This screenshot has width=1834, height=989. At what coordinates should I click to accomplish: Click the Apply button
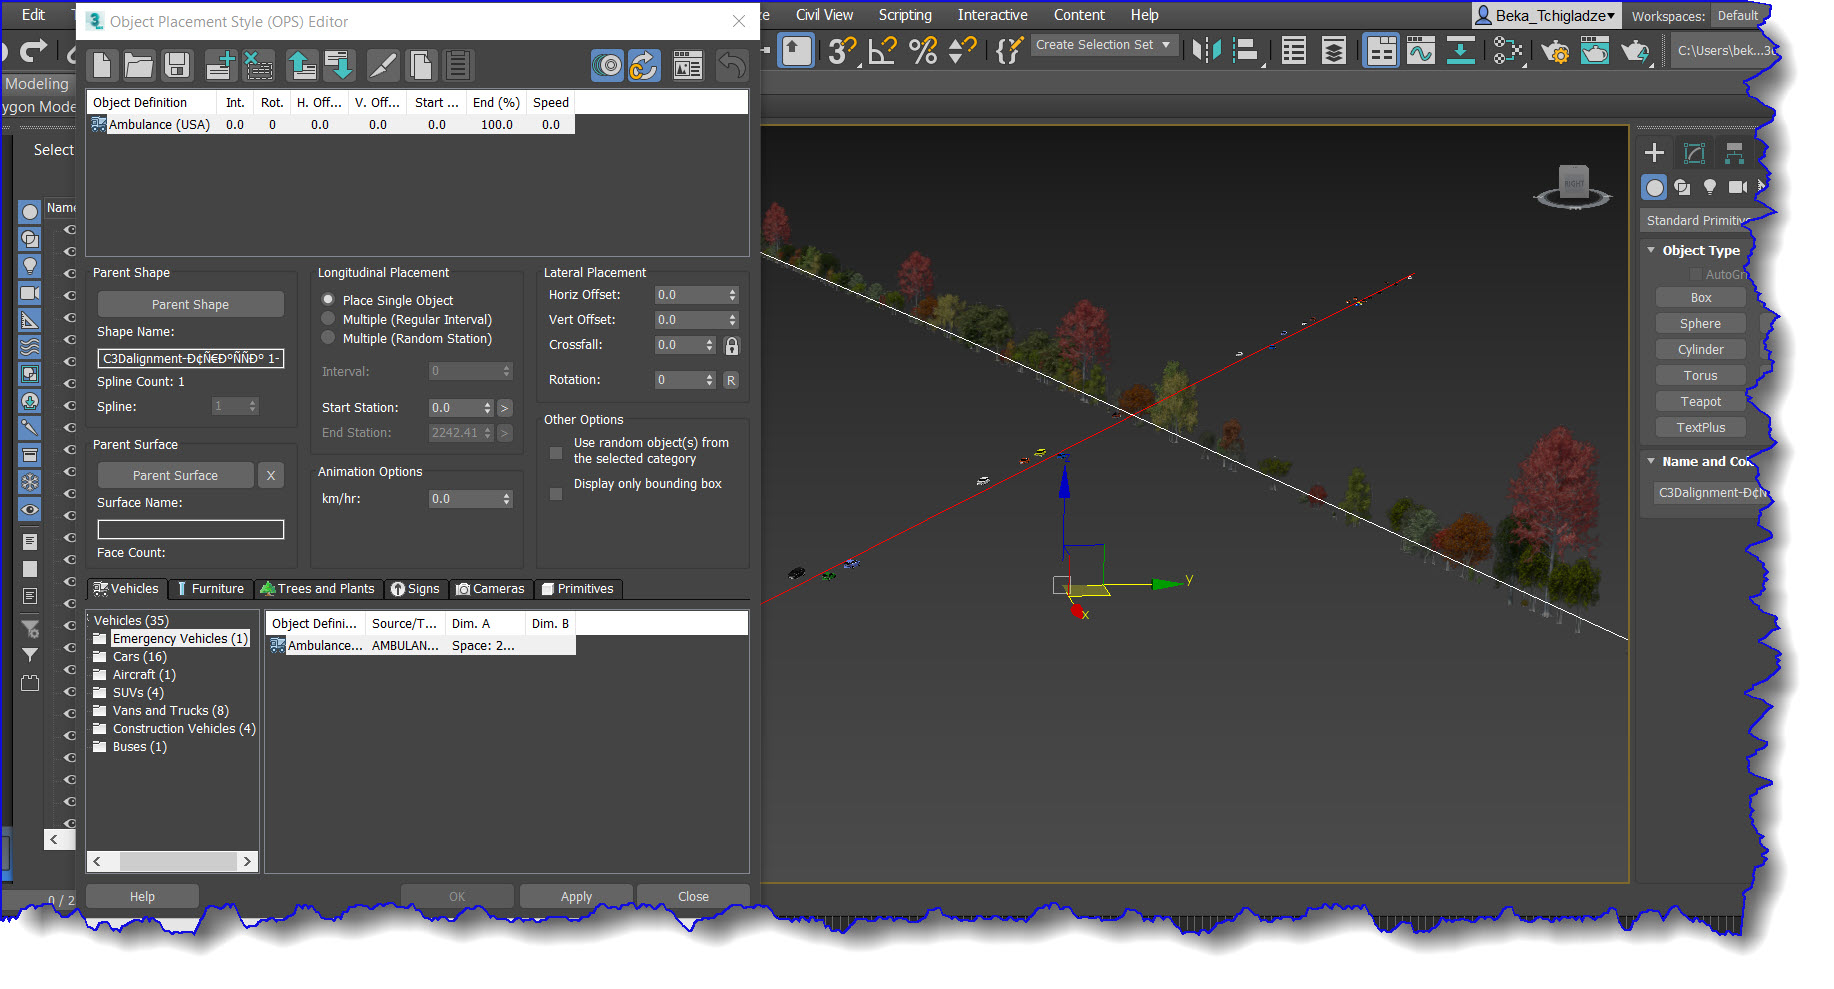click(575, 895)
